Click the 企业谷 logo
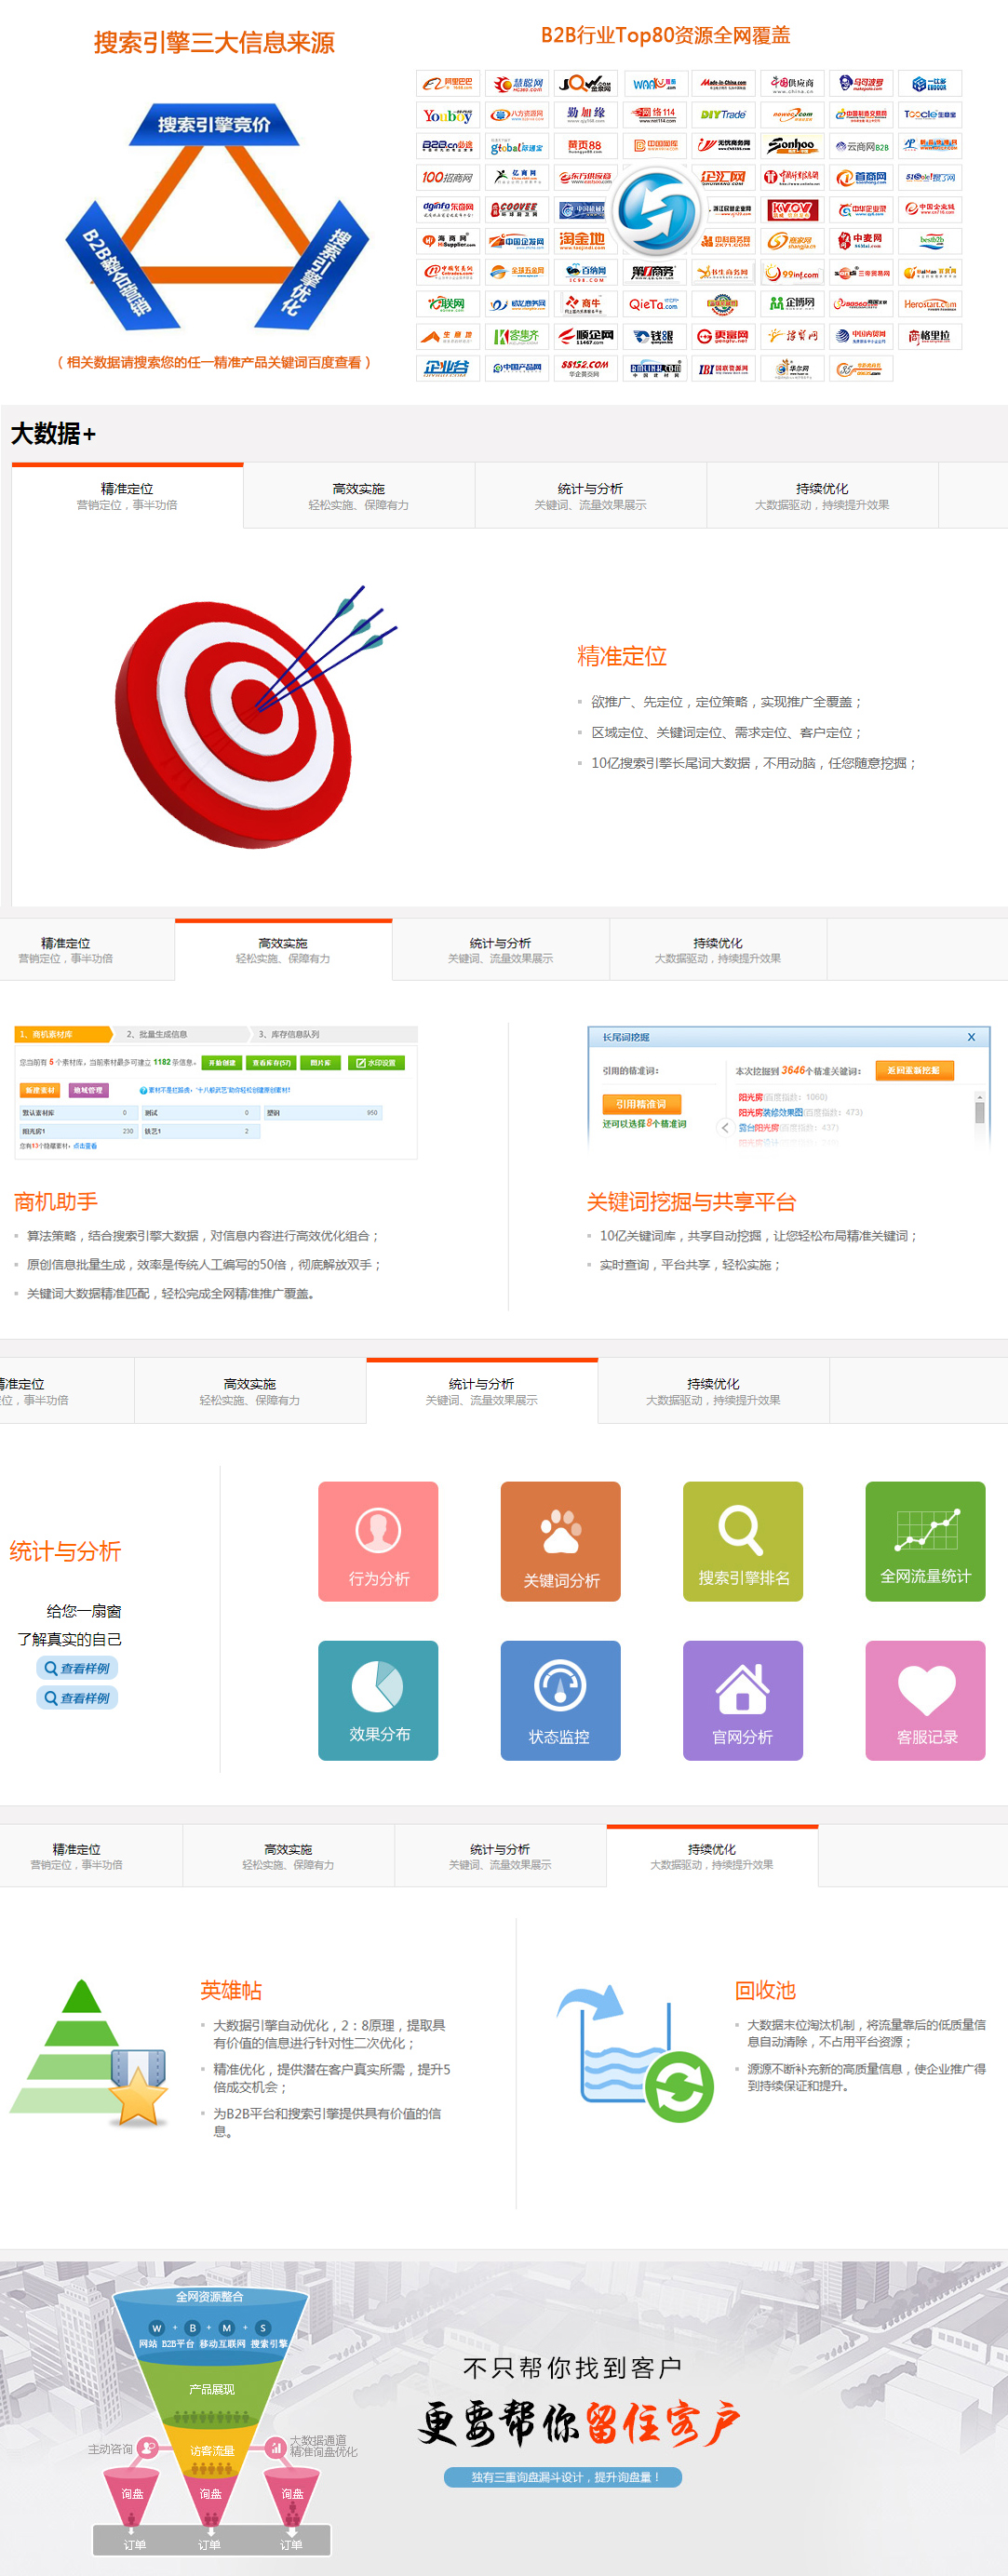Image resolution: width=1008 pixels, height=2576 pixels. [x=448, y=368]
